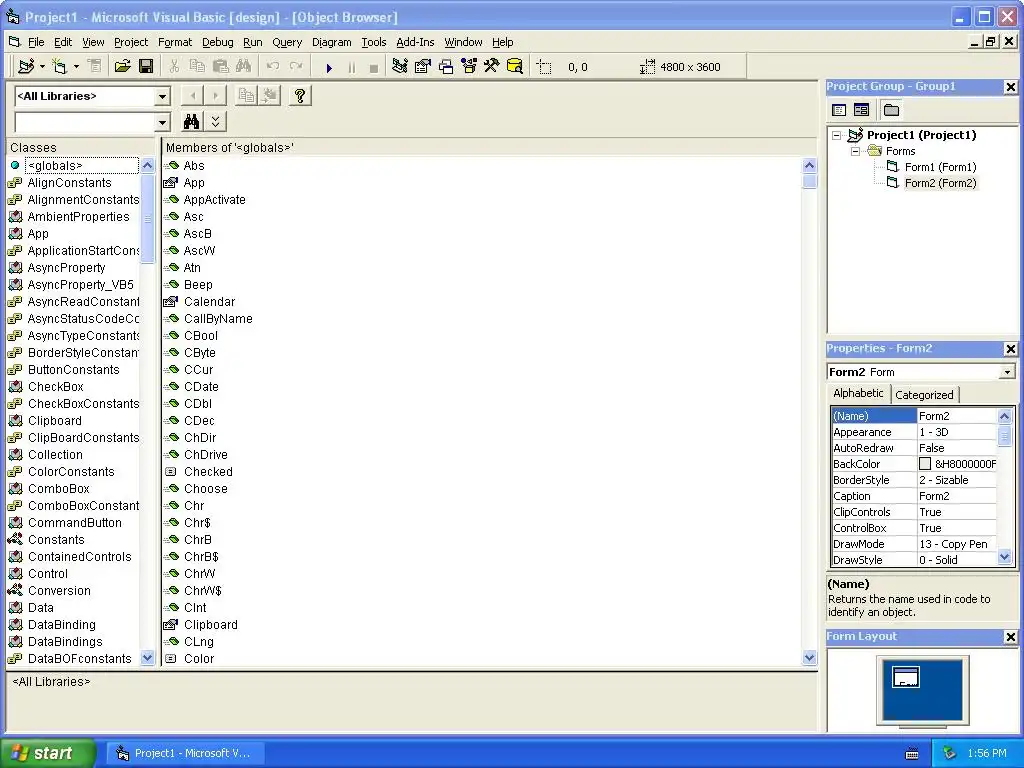1024x768 pixels.
Task: Click the Find binoculars icon in main toolbar
Action: tap(244, 67)
